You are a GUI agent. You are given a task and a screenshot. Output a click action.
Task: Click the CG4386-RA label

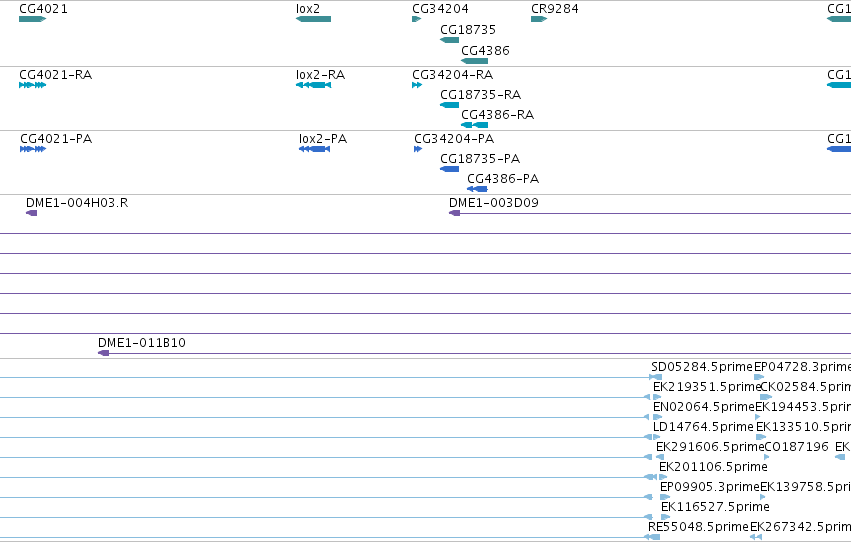[498, 114]
